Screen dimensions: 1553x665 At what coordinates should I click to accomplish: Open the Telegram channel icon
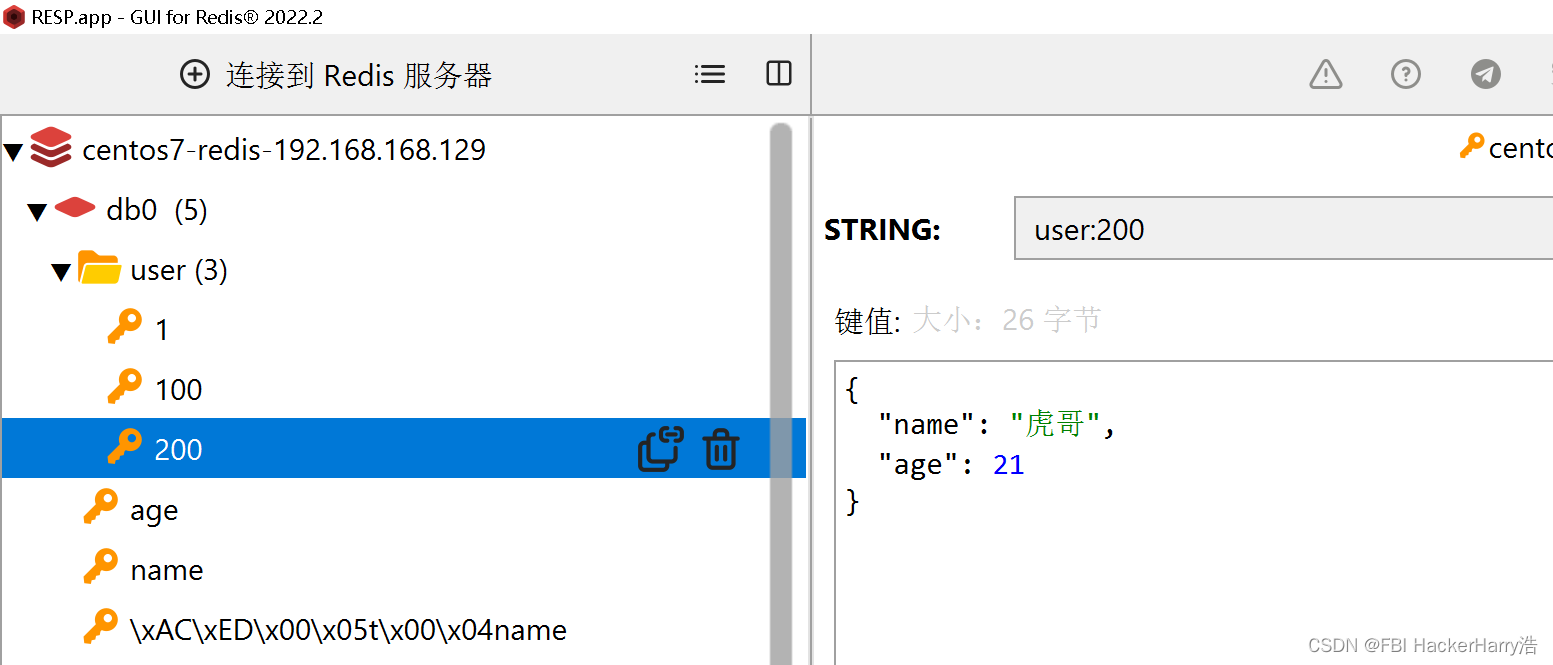tap(1486, 74)
